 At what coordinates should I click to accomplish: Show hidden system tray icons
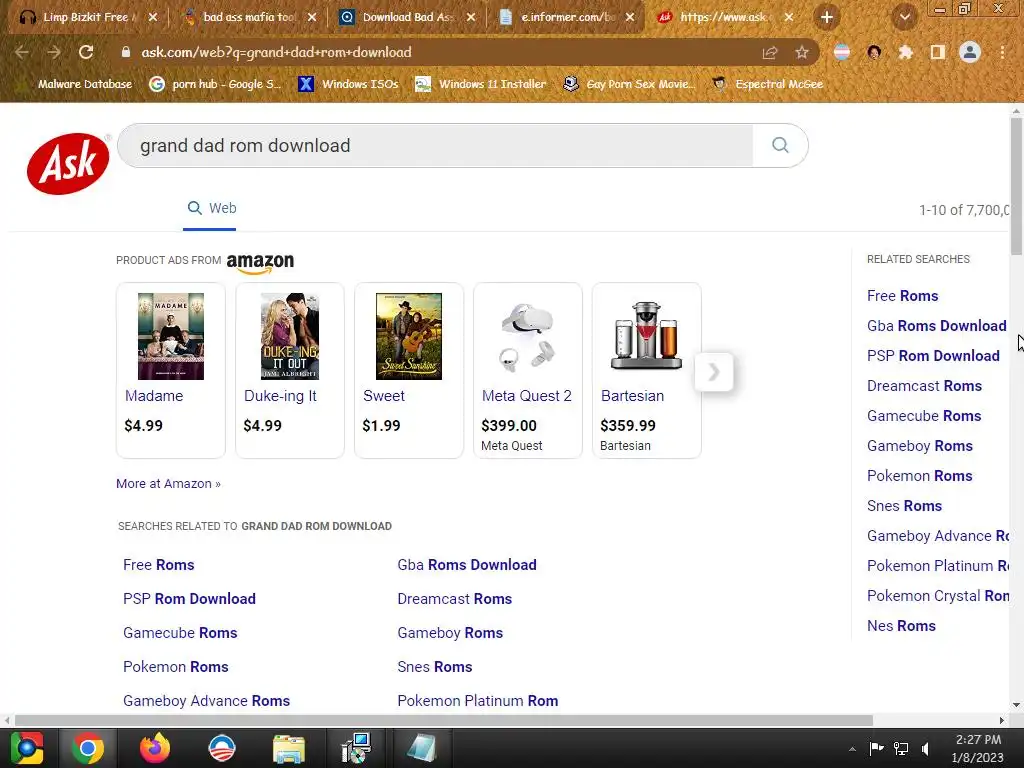coord(852,749)
